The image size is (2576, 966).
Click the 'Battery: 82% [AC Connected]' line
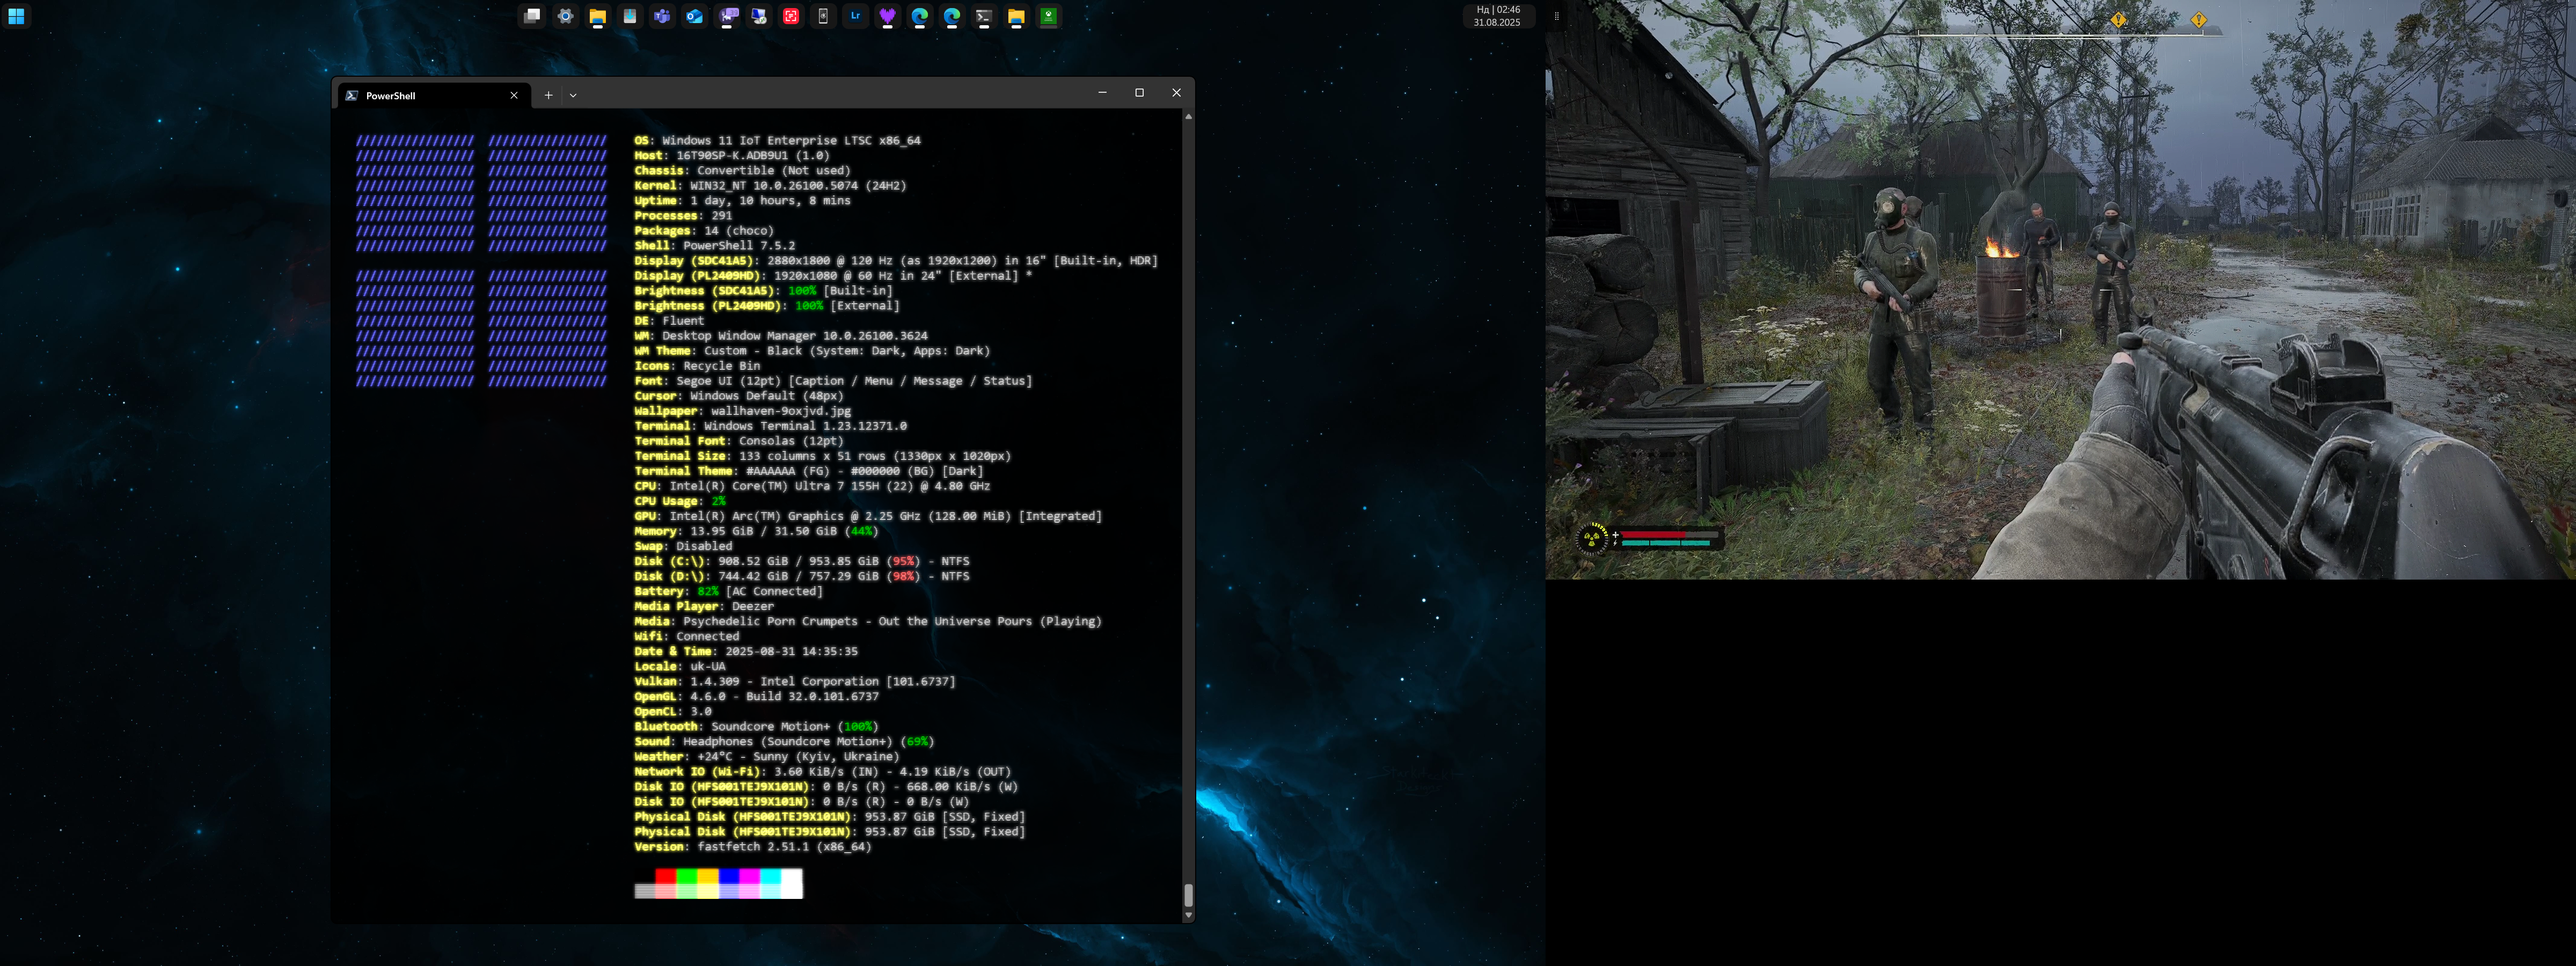pos(728,591)
